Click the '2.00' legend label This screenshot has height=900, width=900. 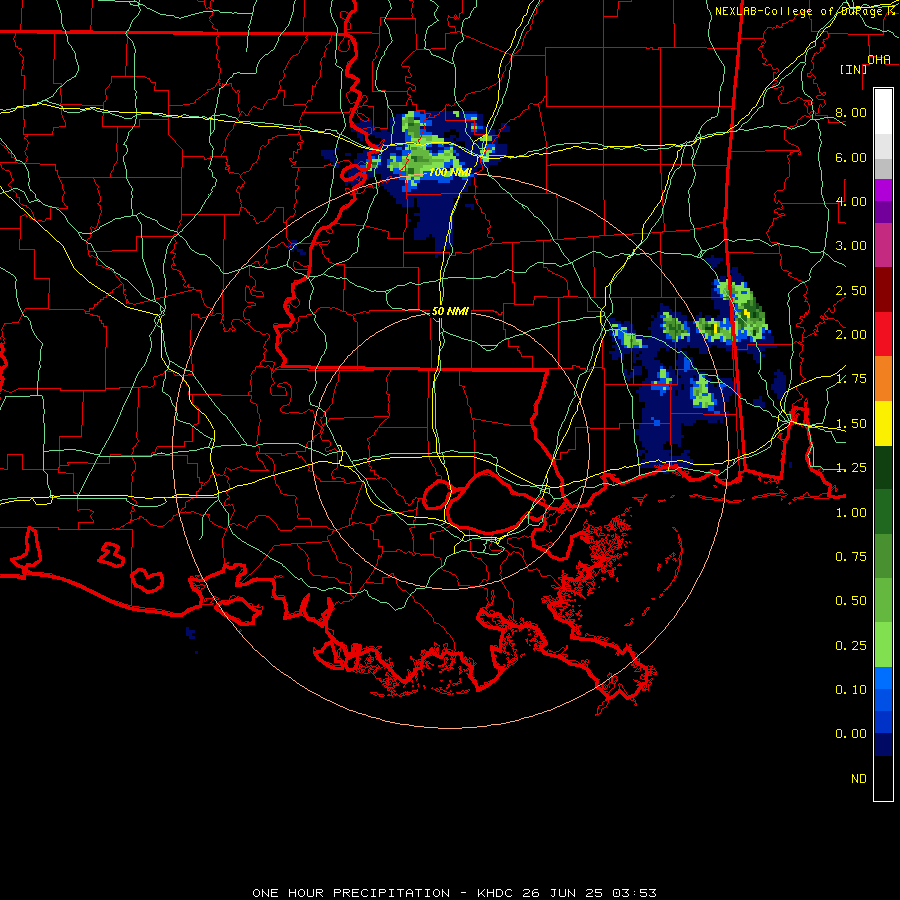(x=851, y=334)
